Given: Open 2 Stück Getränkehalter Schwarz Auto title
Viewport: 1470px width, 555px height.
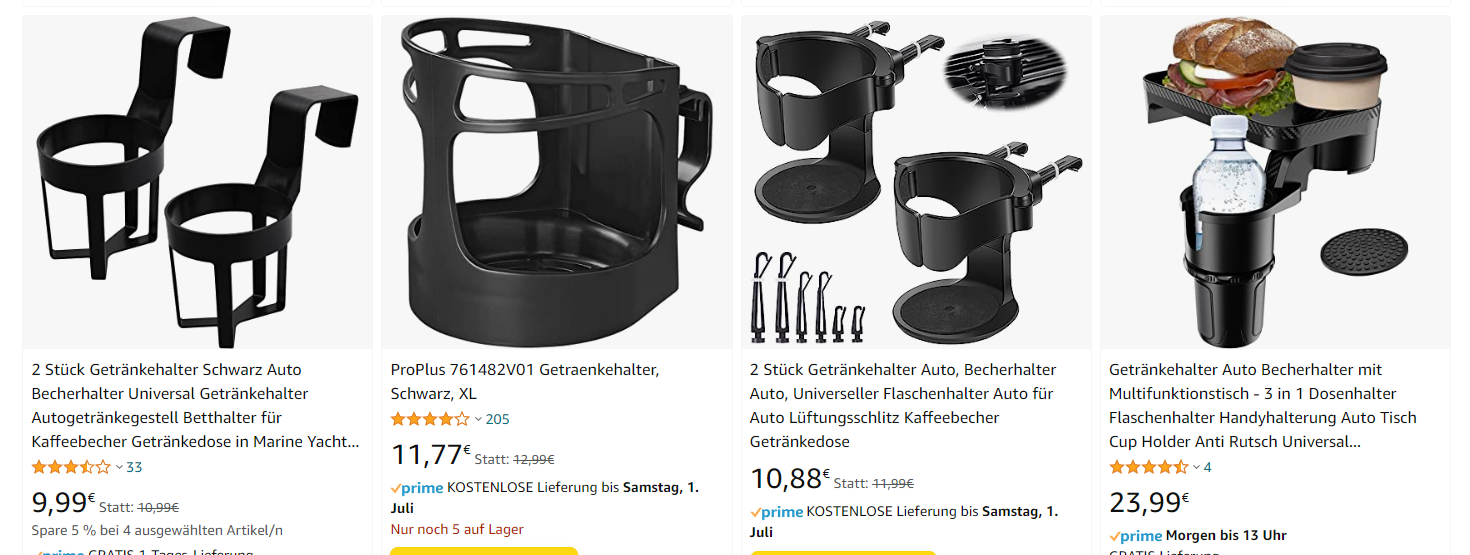Looking at the screenshot, I should (x=195, y=406).
